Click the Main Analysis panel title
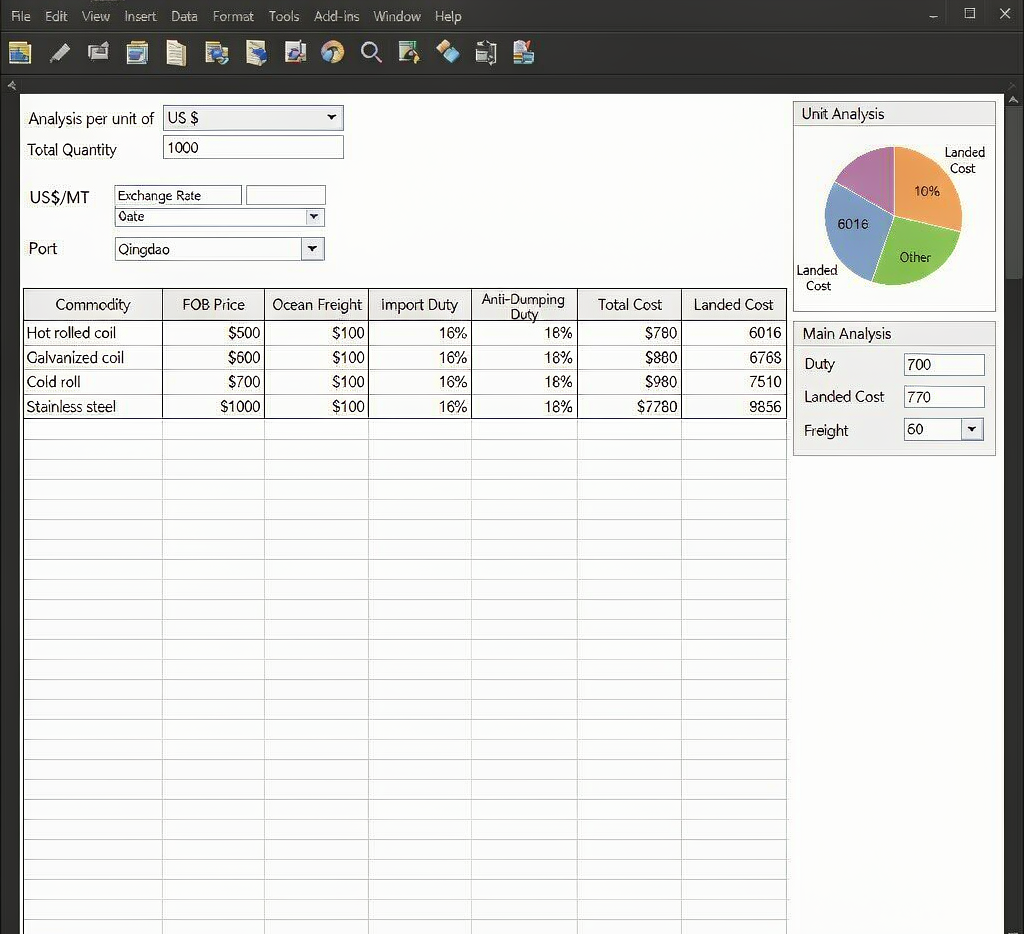Viewport: 1024px width, 934px height. point(846,334)
